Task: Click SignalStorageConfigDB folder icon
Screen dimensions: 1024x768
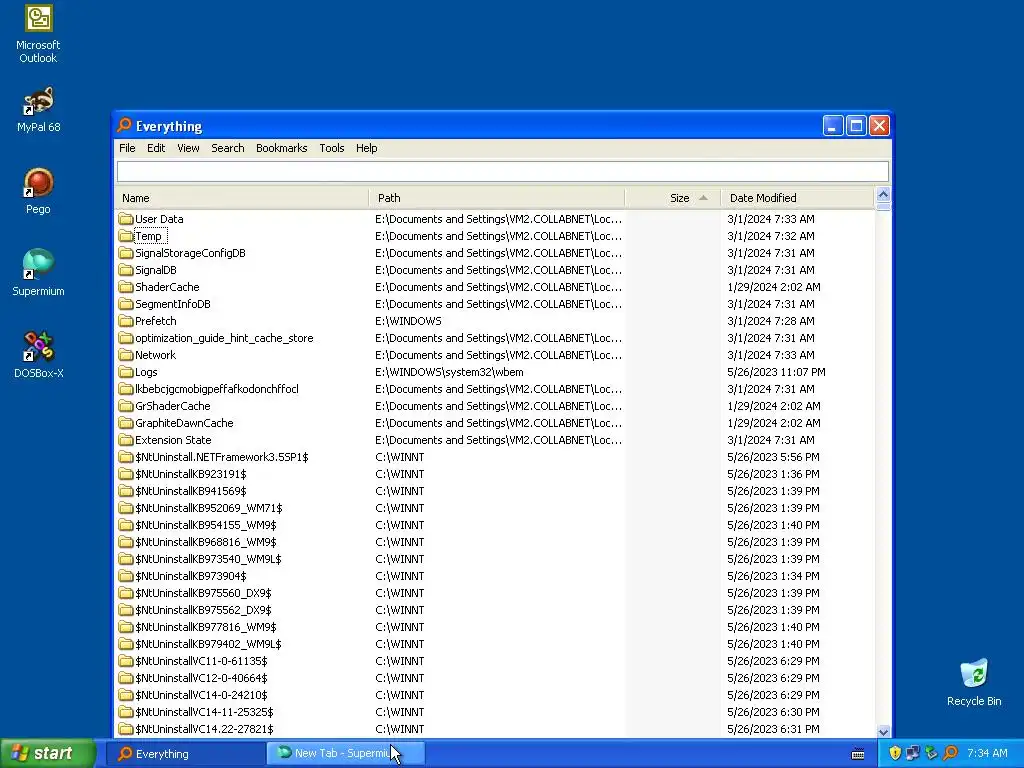Action: [125, 253]
